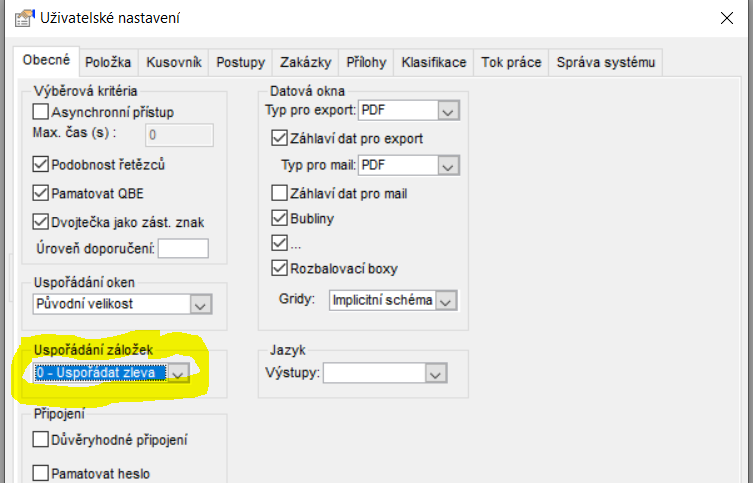Toggle the Bubliny checkbox

pos(279,218)
